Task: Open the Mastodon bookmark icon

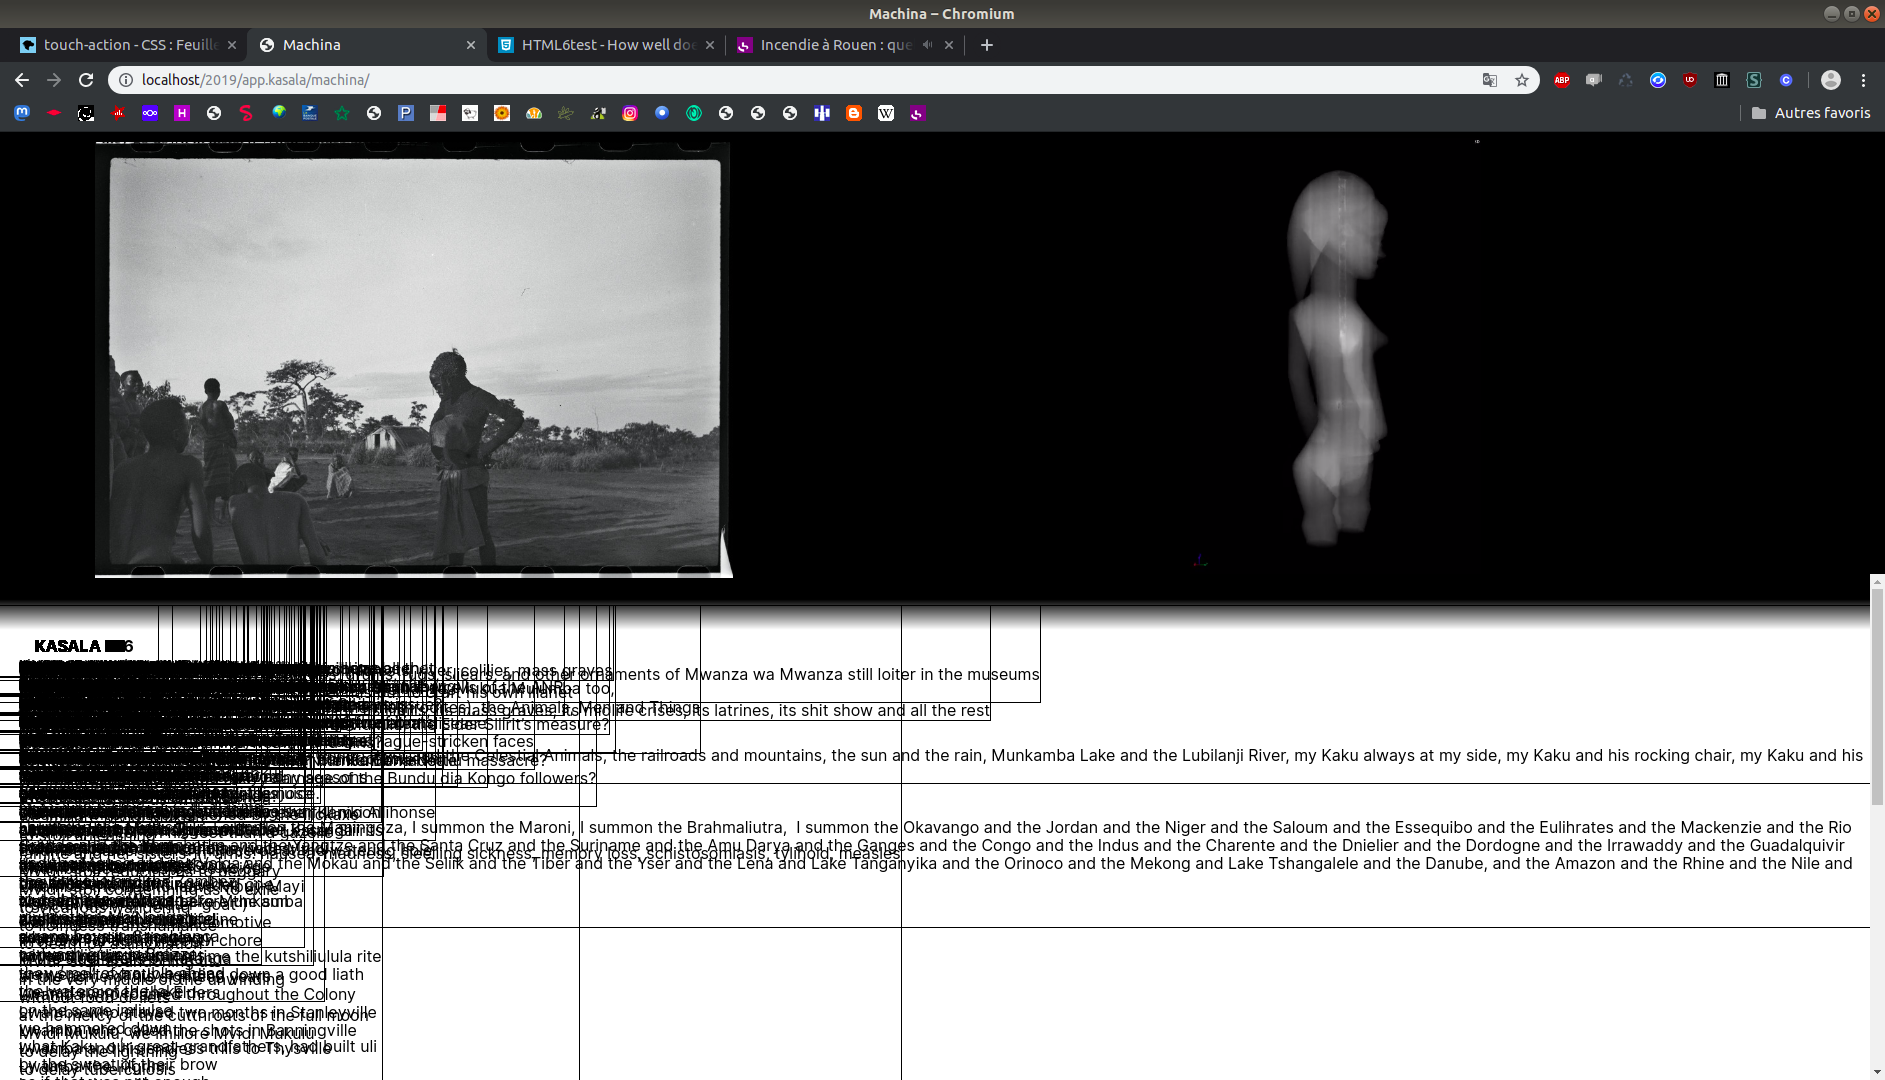Action: (22, 113)
